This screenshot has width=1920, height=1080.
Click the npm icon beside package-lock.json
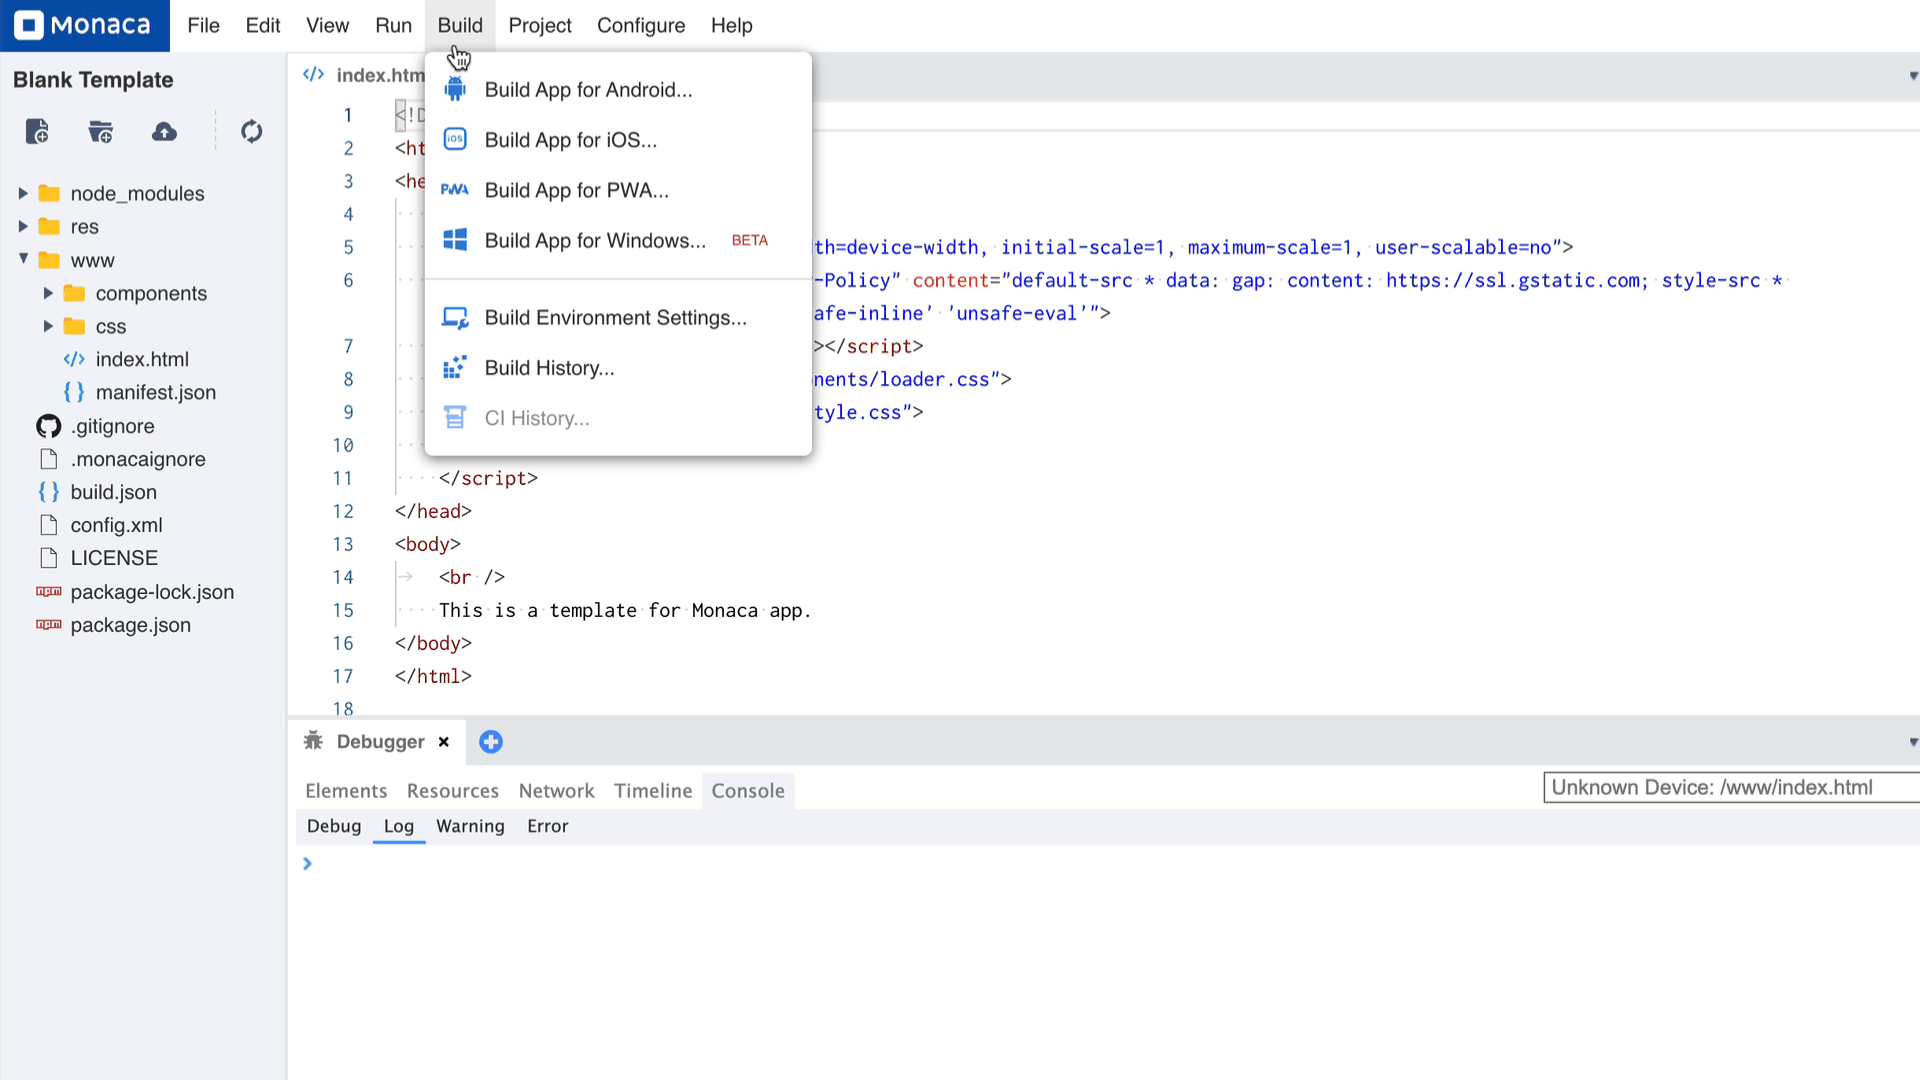point(48,592)
